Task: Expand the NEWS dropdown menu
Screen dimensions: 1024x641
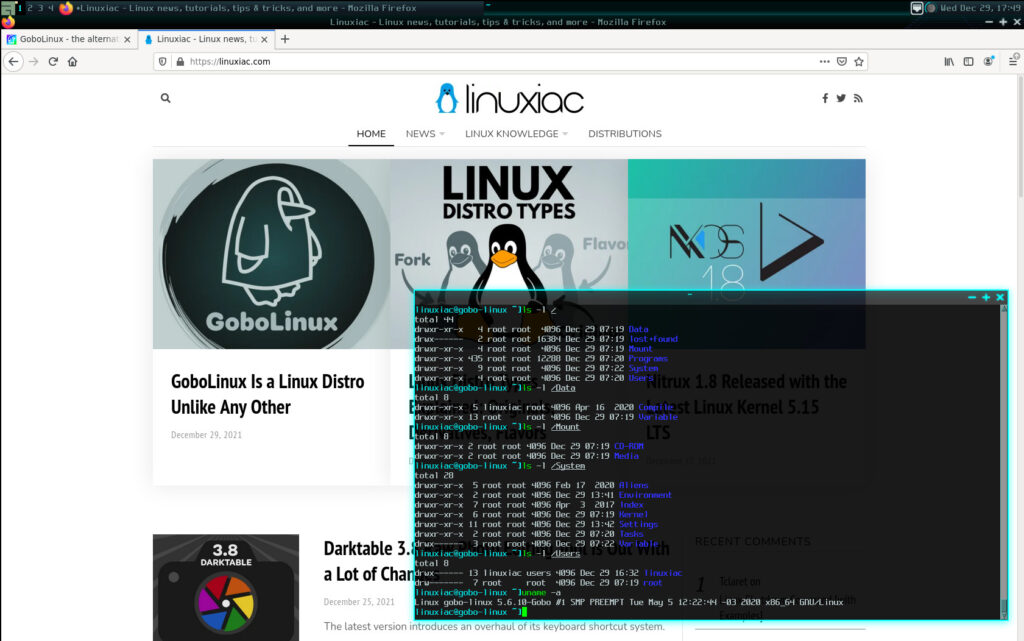Action: 425,134
